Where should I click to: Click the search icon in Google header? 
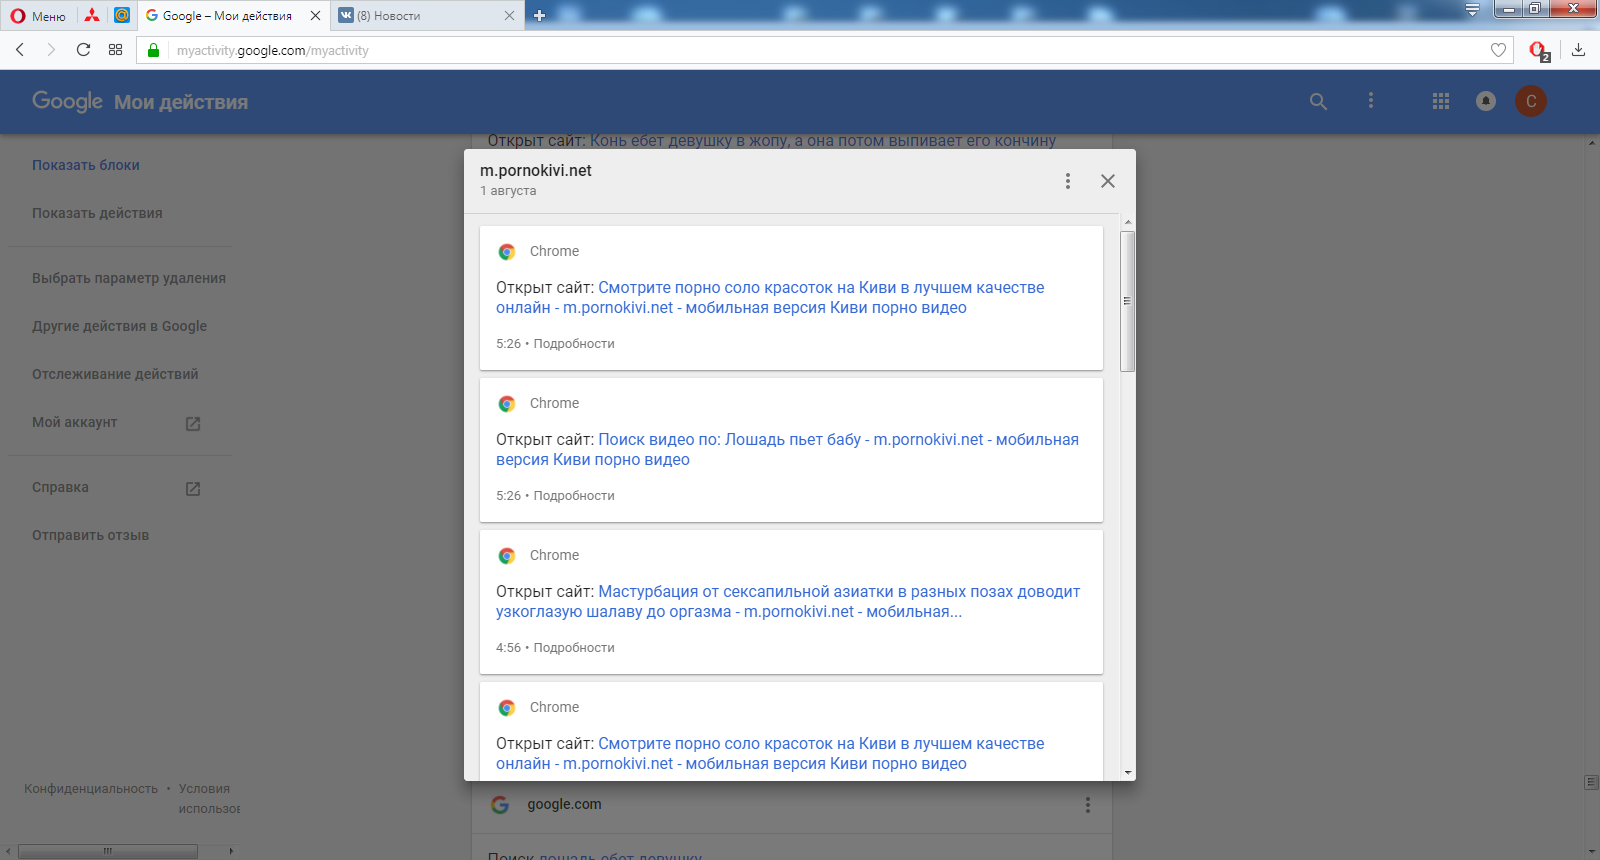pos(1318,101)
